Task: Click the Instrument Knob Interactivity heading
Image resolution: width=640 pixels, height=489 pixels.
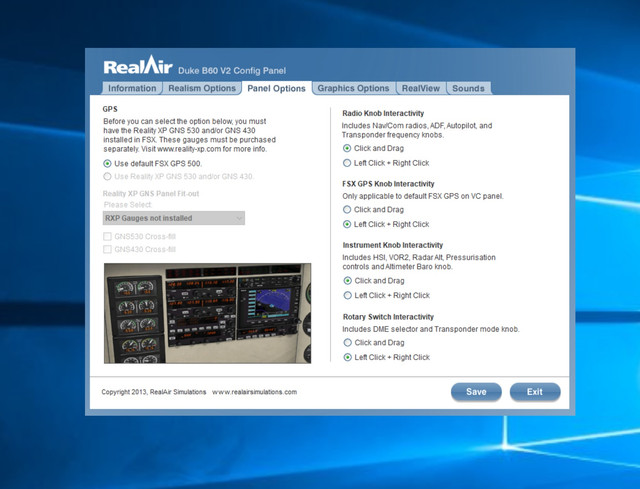Action: click(x=393, y=245)
